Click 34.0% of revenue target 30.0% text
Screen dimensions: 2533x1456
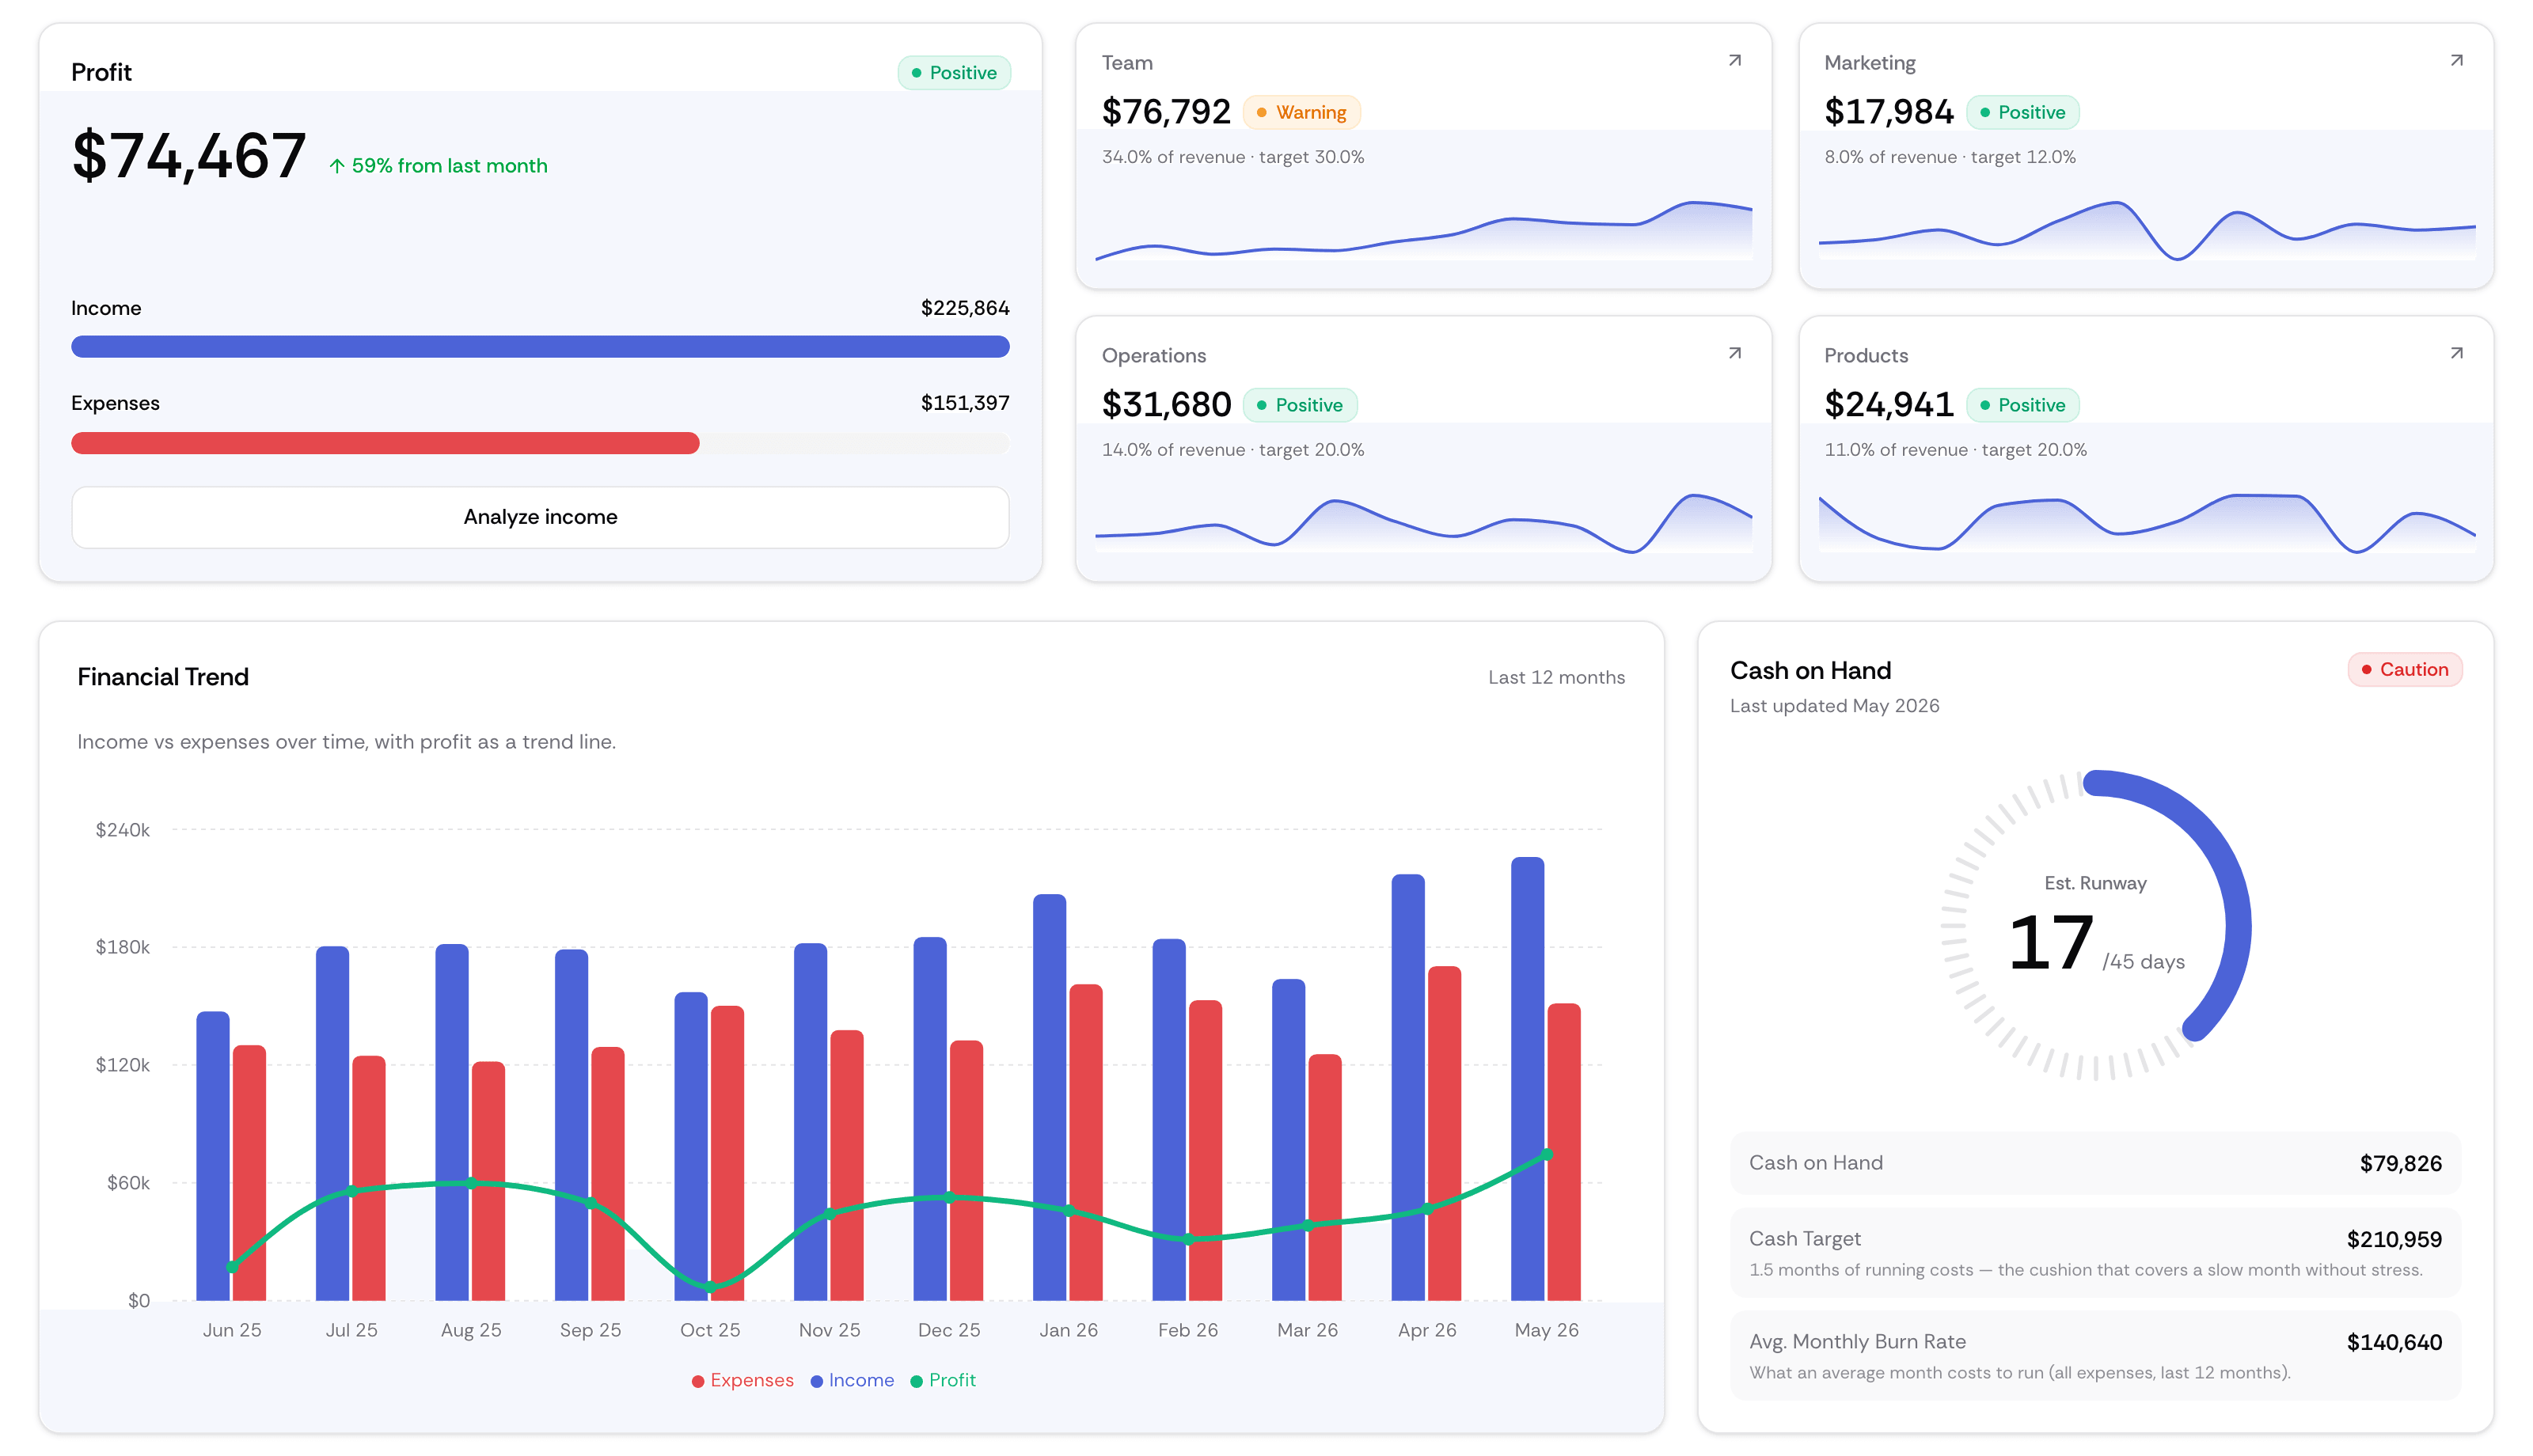pyautogui.click(x=1233, y=157)
